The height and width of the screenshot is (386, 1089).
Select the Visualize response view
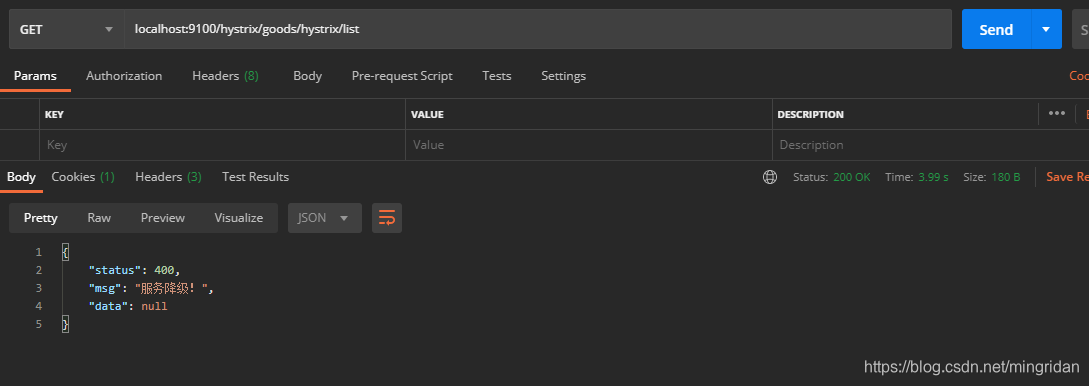[x=238, y=218]
